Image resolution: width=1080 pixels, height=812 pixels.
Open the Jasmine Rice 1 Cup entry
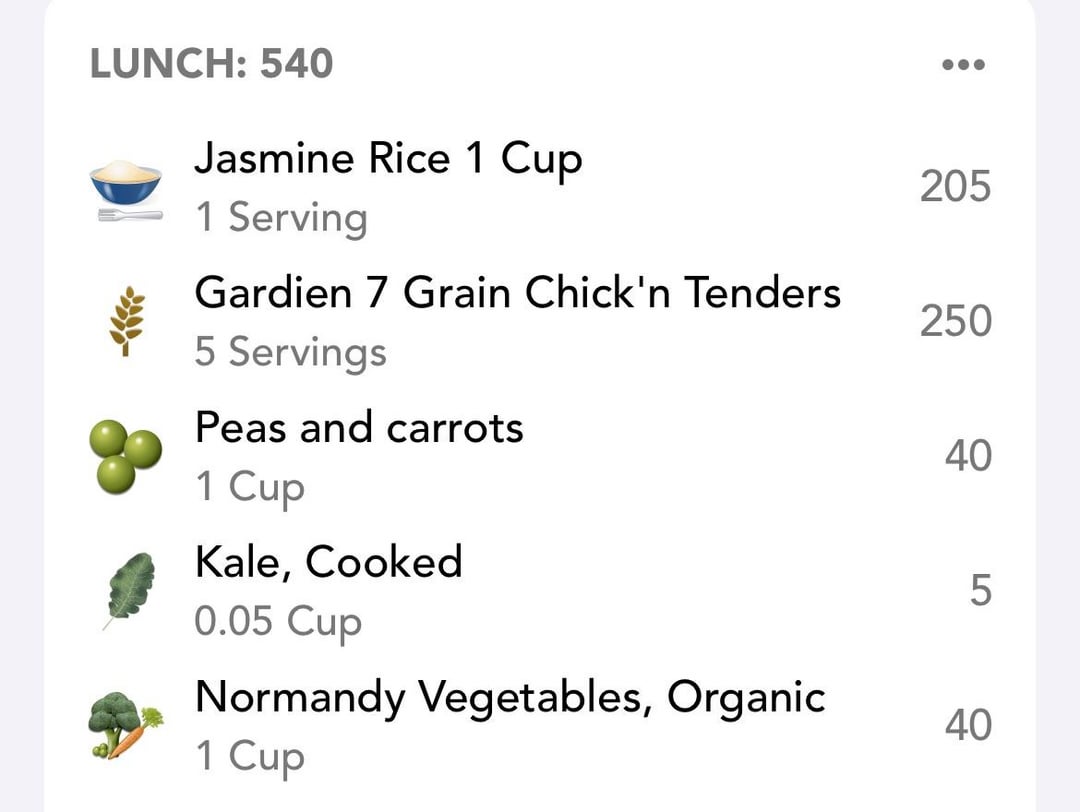(388, 159)
